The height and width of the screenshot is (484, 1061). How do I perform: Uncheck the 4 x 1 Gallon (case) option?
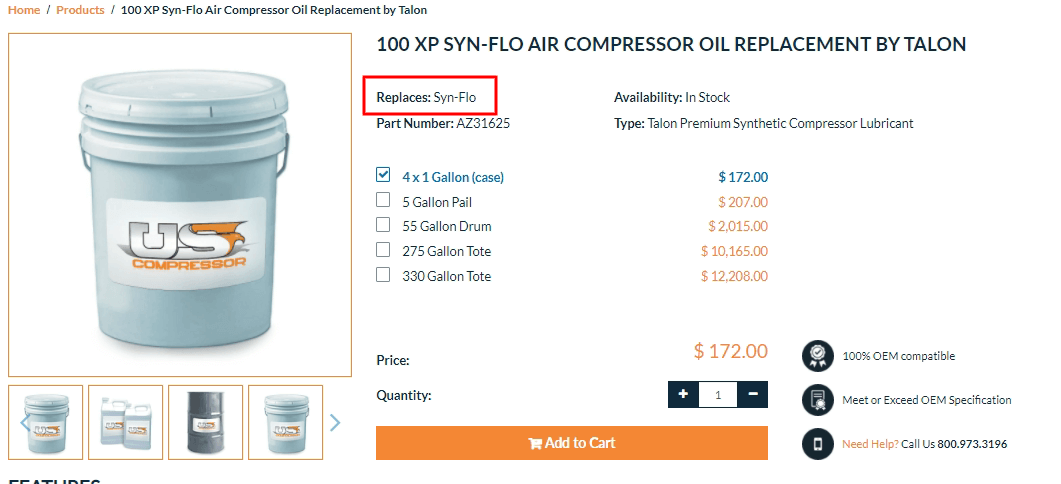(383, 175)
